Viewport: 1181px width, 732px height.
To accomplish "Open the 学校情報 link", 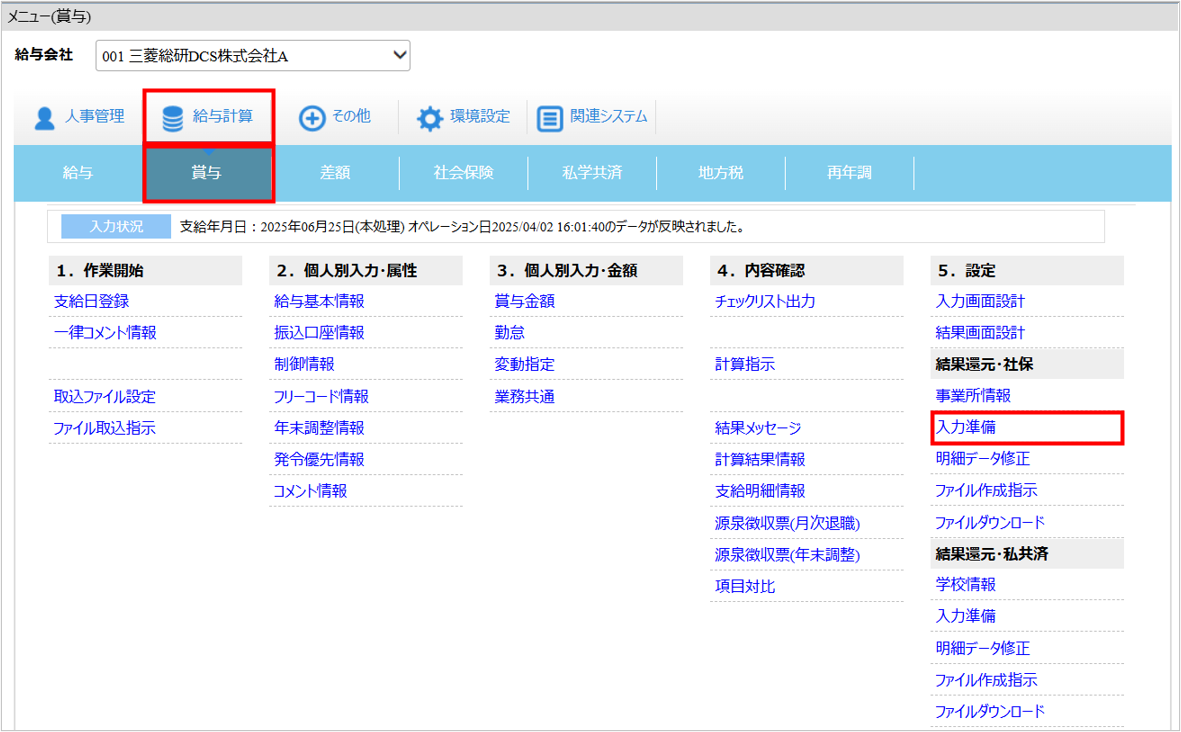I will 966,584.
